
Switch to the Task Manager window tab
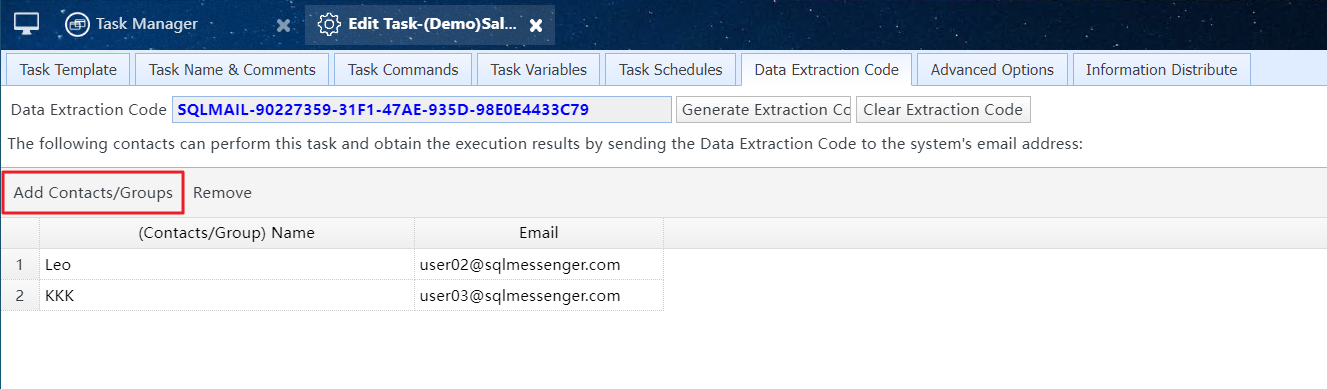tap(147, 24)
